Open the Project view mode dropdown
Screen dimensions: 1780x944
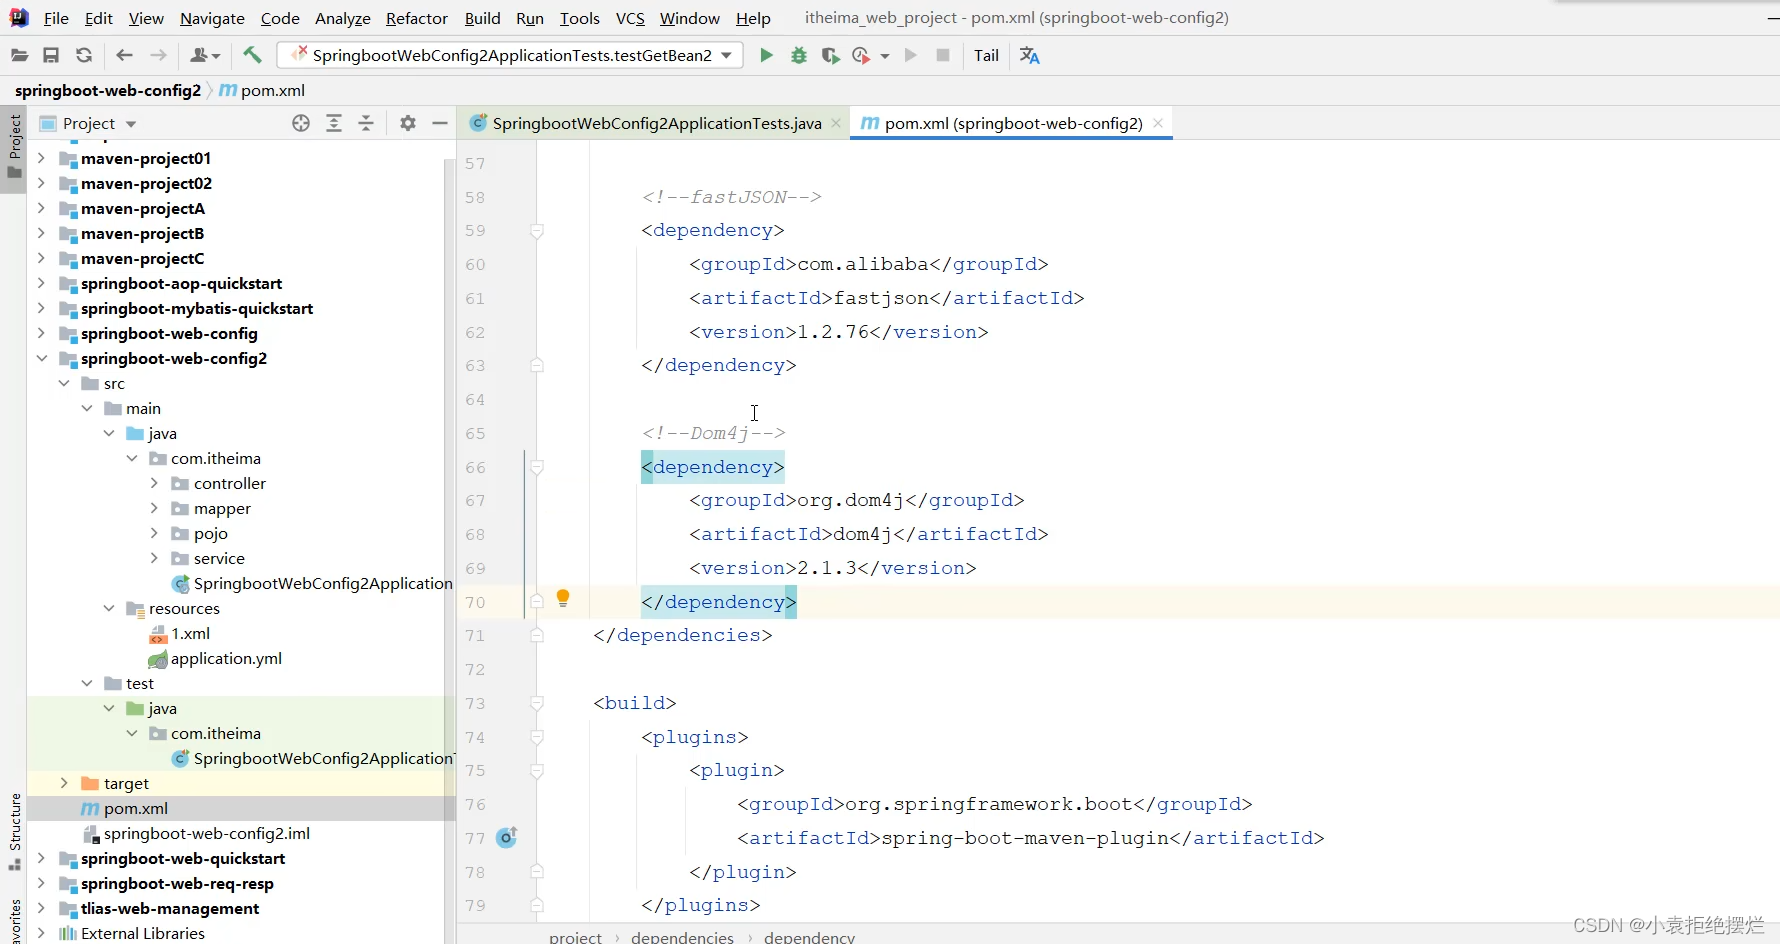pos(131,124)
